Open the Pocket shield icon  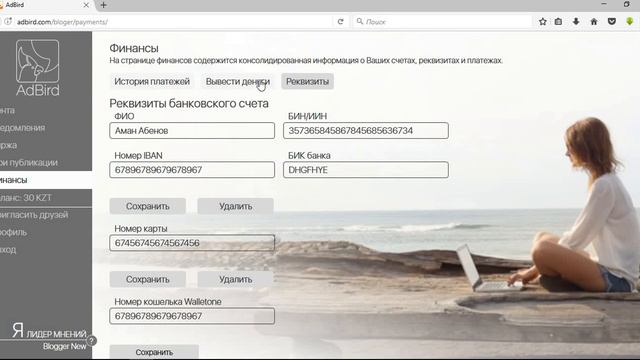611,22
